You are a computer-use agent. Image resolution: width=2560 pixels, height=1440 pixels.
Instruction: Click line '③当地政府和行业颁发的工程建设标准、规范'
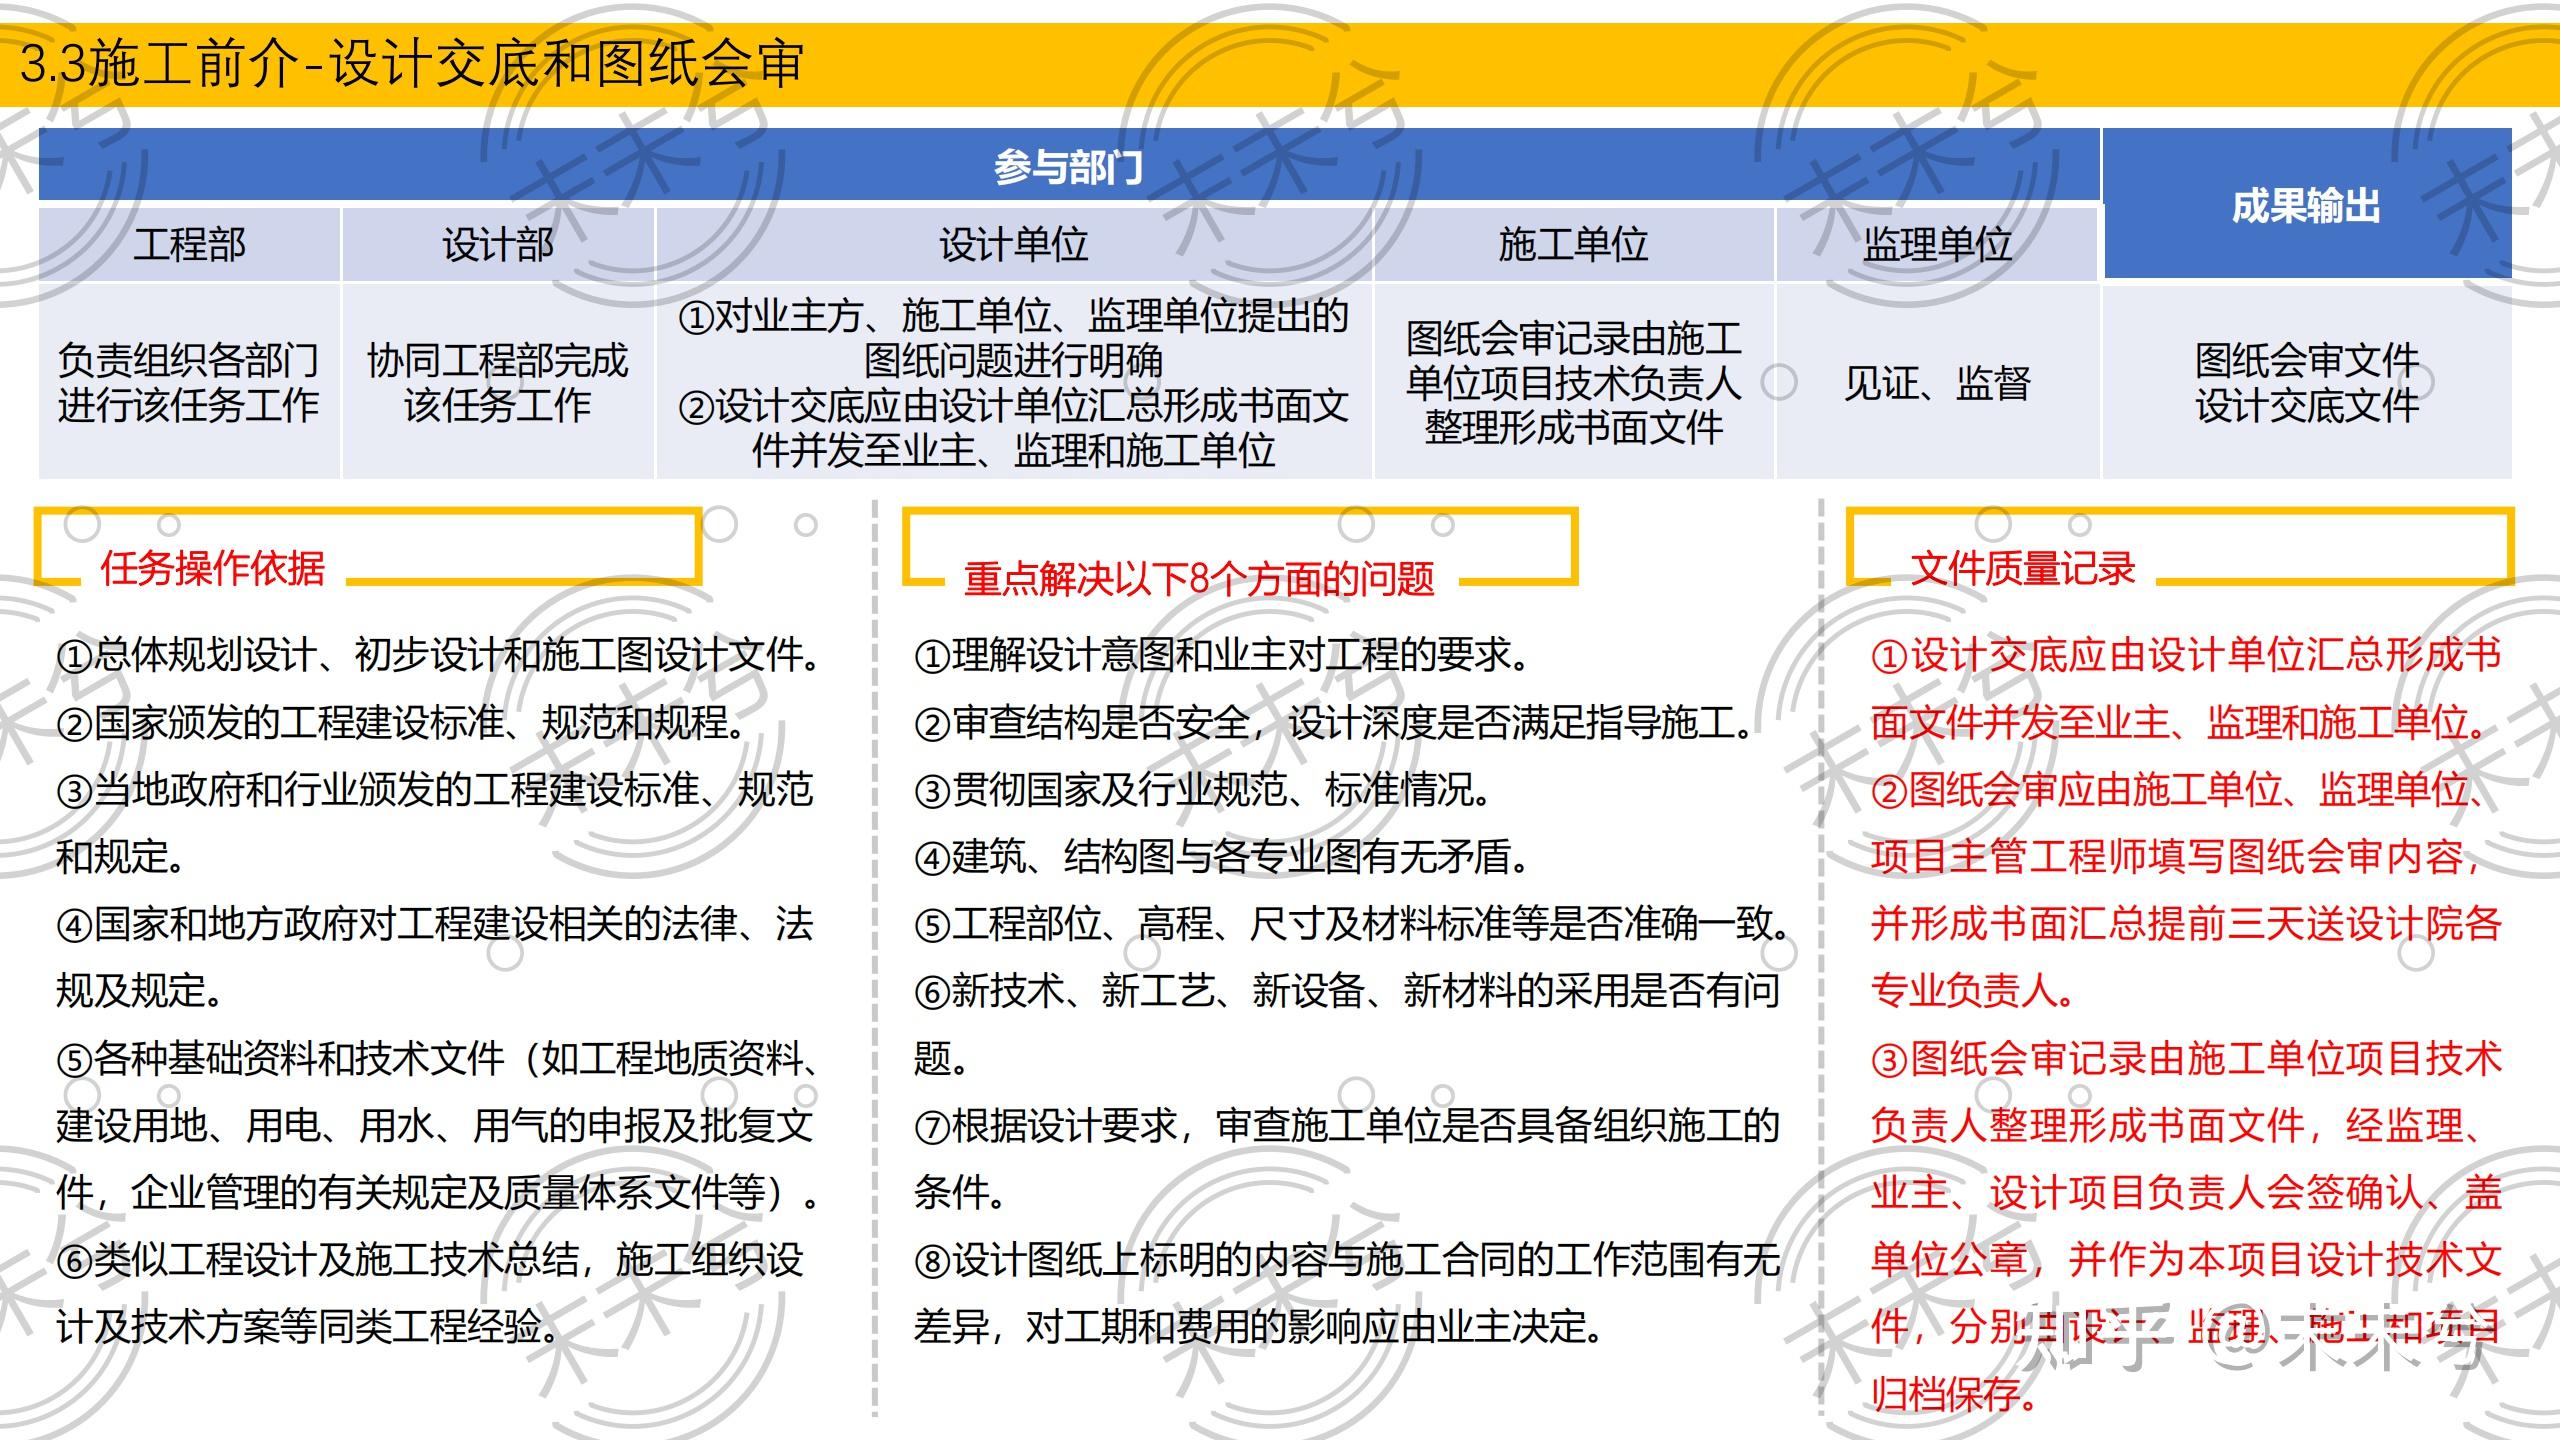[435, 790]
